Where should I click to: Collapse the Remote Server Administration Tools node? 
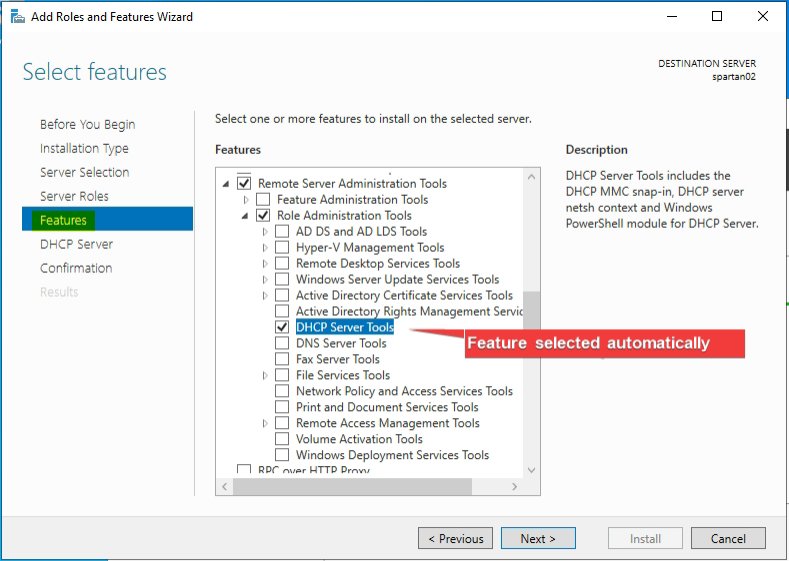tap(226, 183)
